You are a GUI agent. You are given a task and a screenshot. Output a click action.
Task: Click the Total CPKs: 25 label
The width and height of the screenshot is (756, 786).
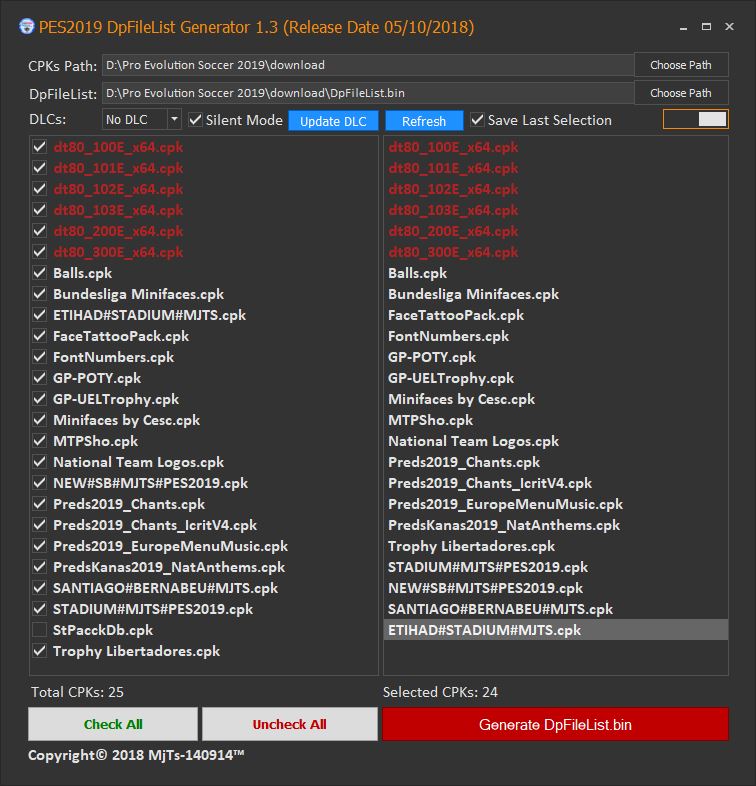click(x=77, y=692)
